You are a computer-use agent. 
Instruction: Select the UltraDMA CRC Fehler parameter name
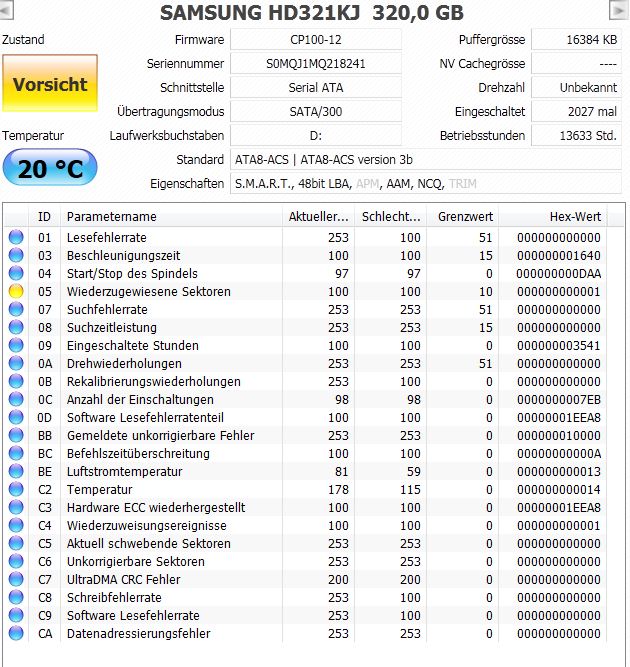click(123, 579)
